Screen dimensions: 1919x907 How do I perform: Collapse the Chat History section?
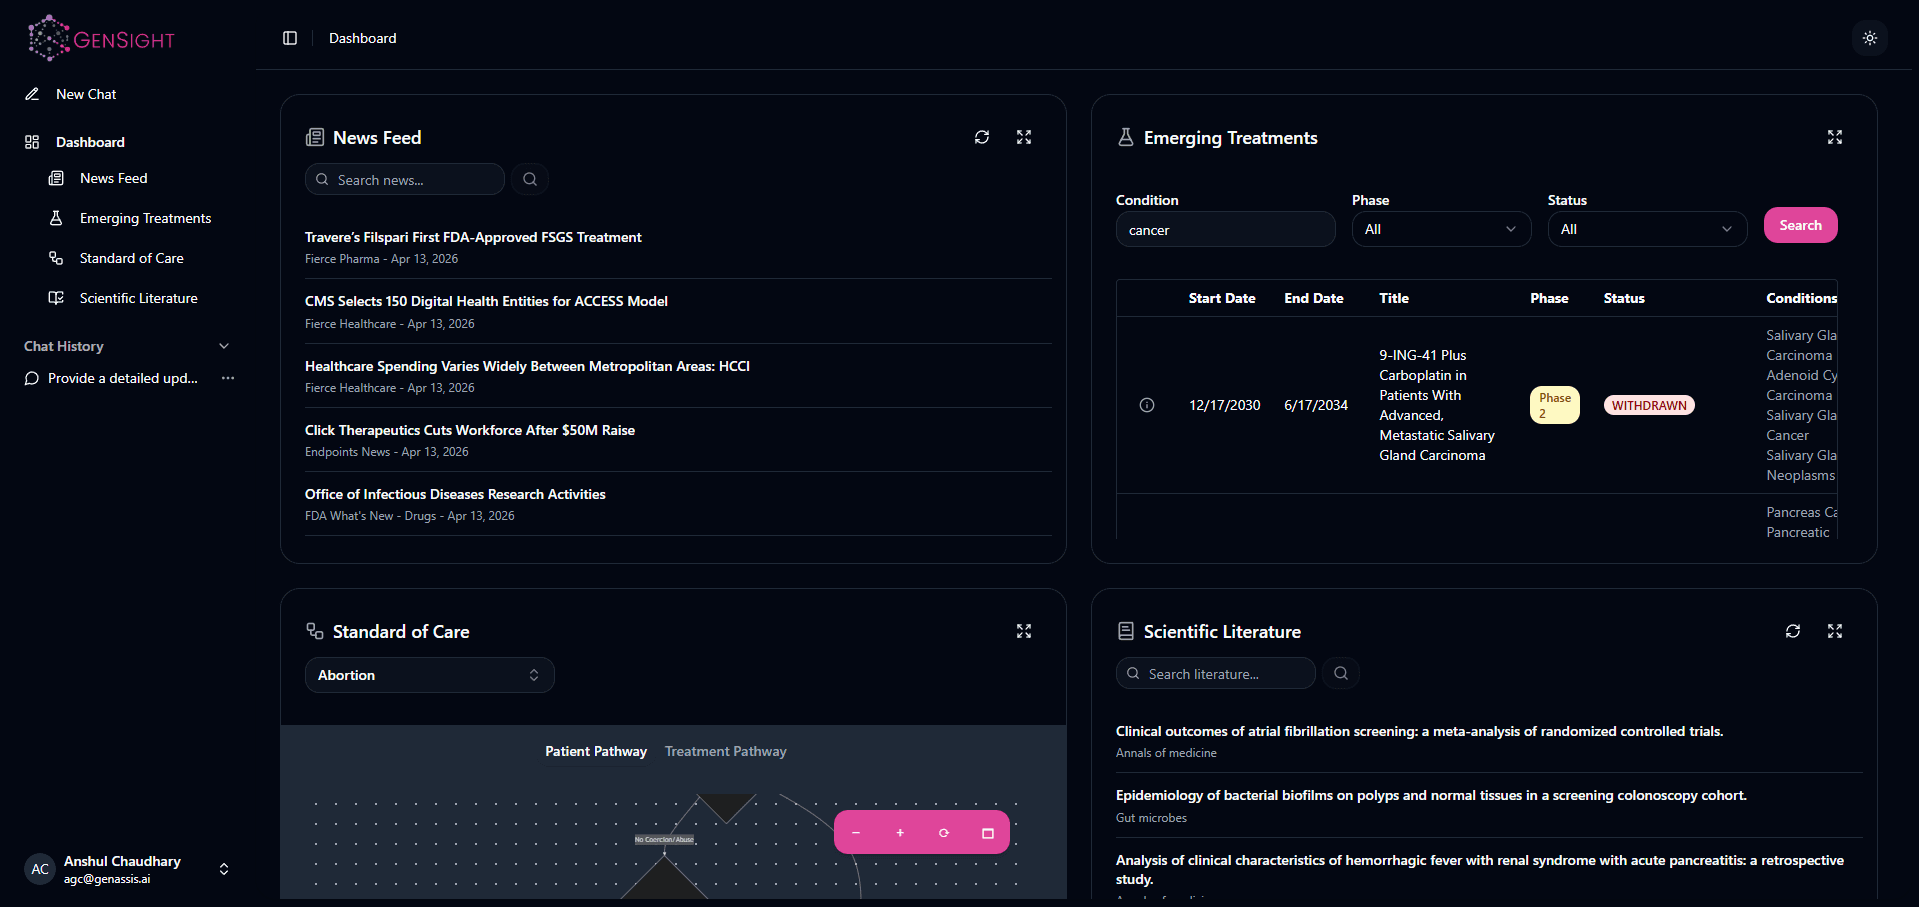point(224,346)
